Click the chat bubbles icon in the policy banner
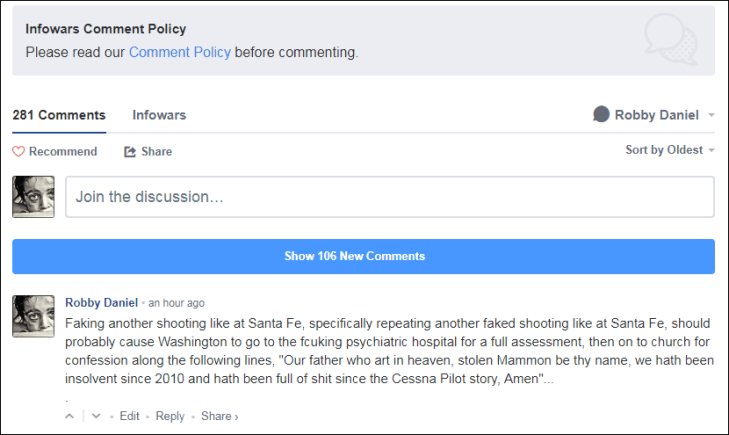Viewport: 729px width, 435px height. coord(670,40)
